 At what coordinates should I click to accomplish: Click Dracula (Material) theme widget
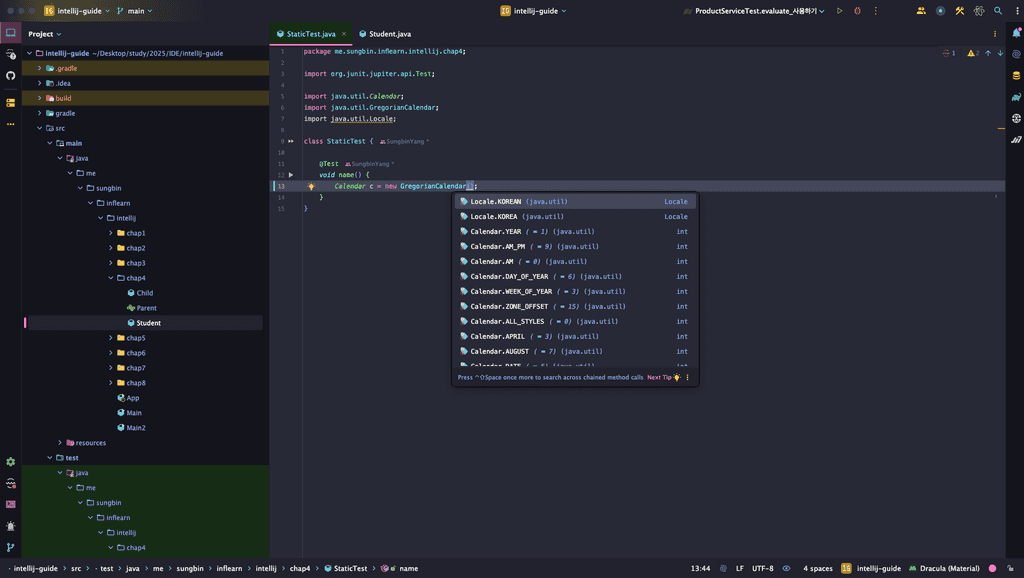point(944,568)
